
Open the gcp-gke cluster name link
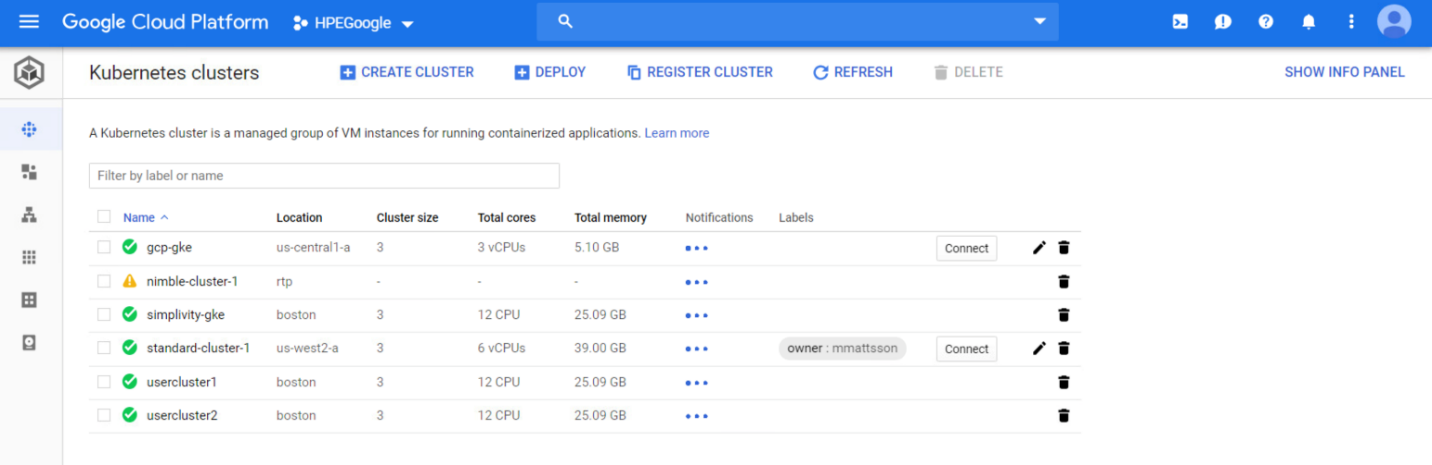point(168,247)
